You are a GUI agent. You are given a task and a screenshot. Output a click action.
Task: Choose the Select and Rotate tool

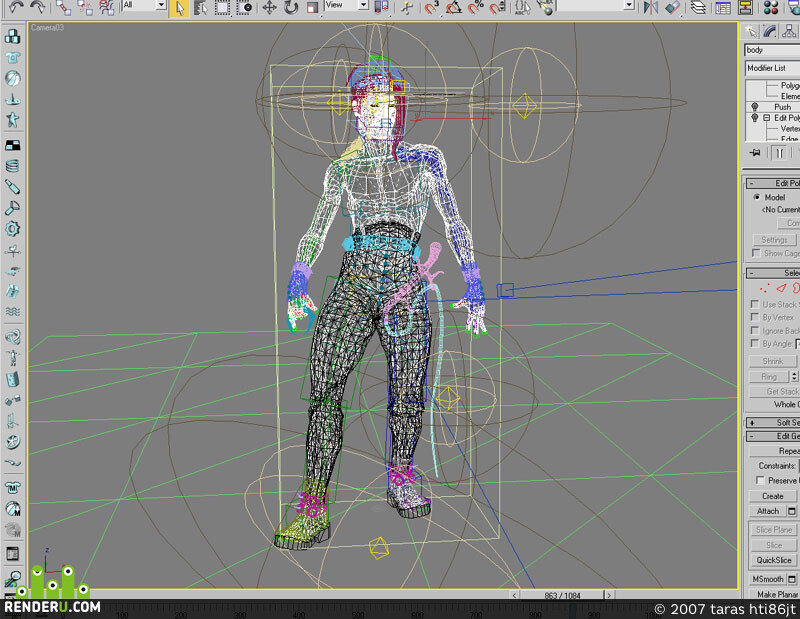pos(291,7)
